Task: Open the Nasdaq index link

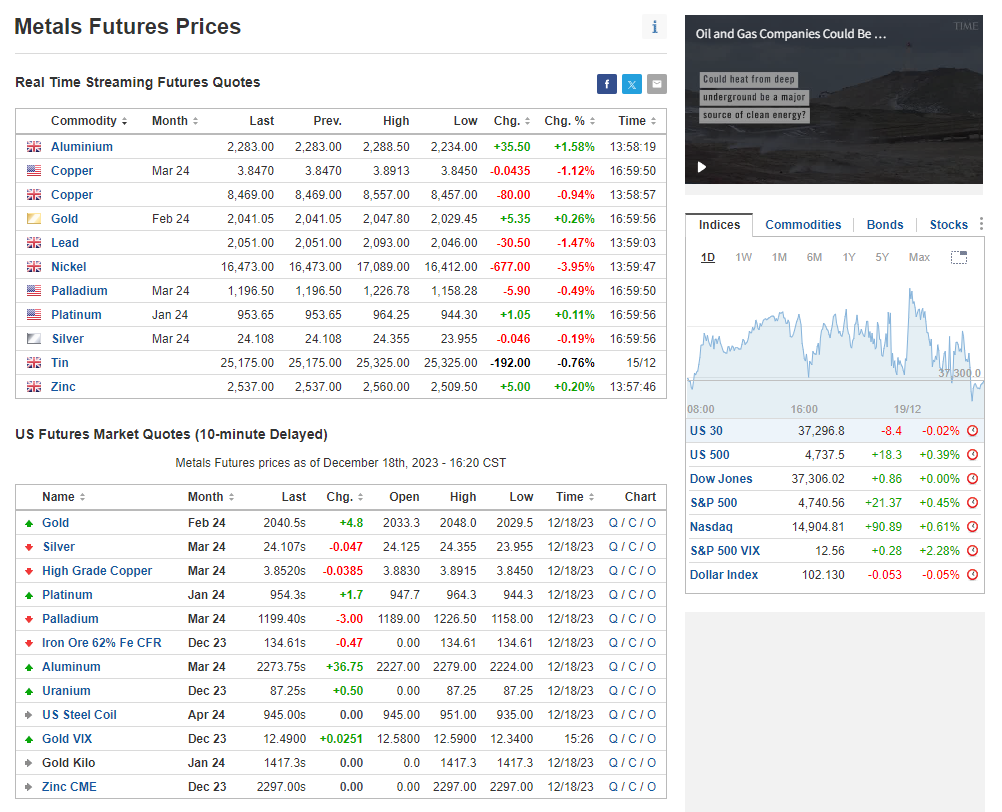Action: 711,527
